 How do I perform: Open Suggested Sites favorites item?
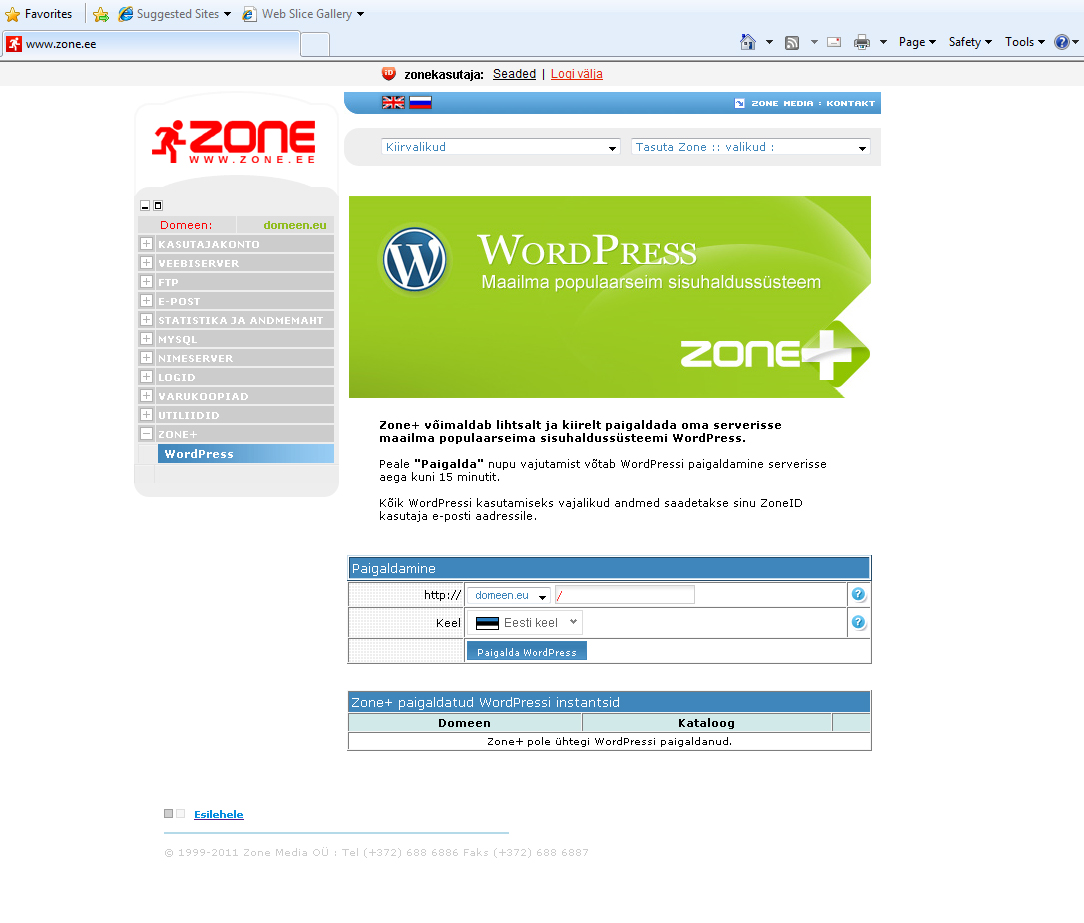(175, 14)
